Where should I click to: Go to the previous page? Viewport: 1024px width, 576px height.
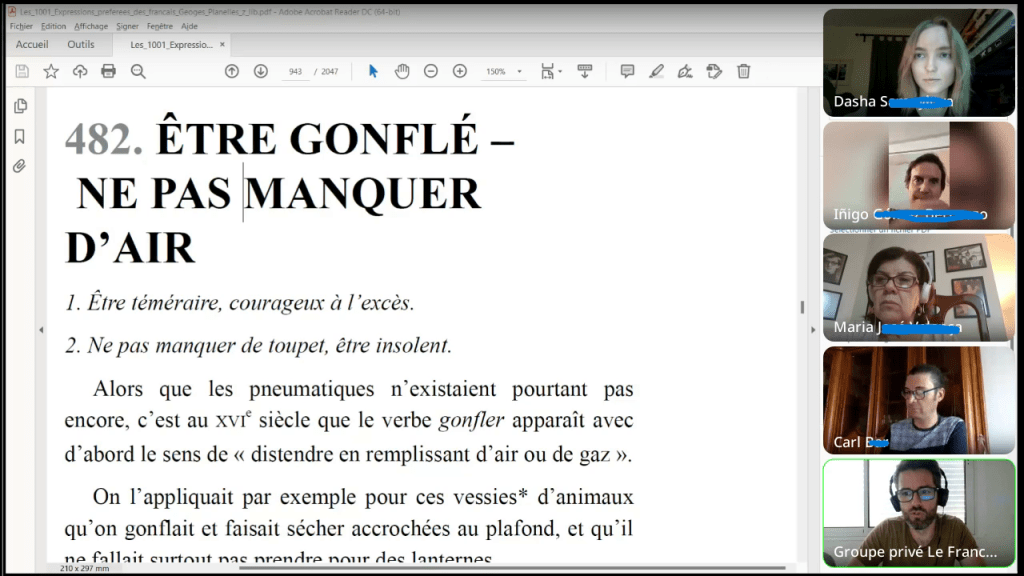(232, 71)
